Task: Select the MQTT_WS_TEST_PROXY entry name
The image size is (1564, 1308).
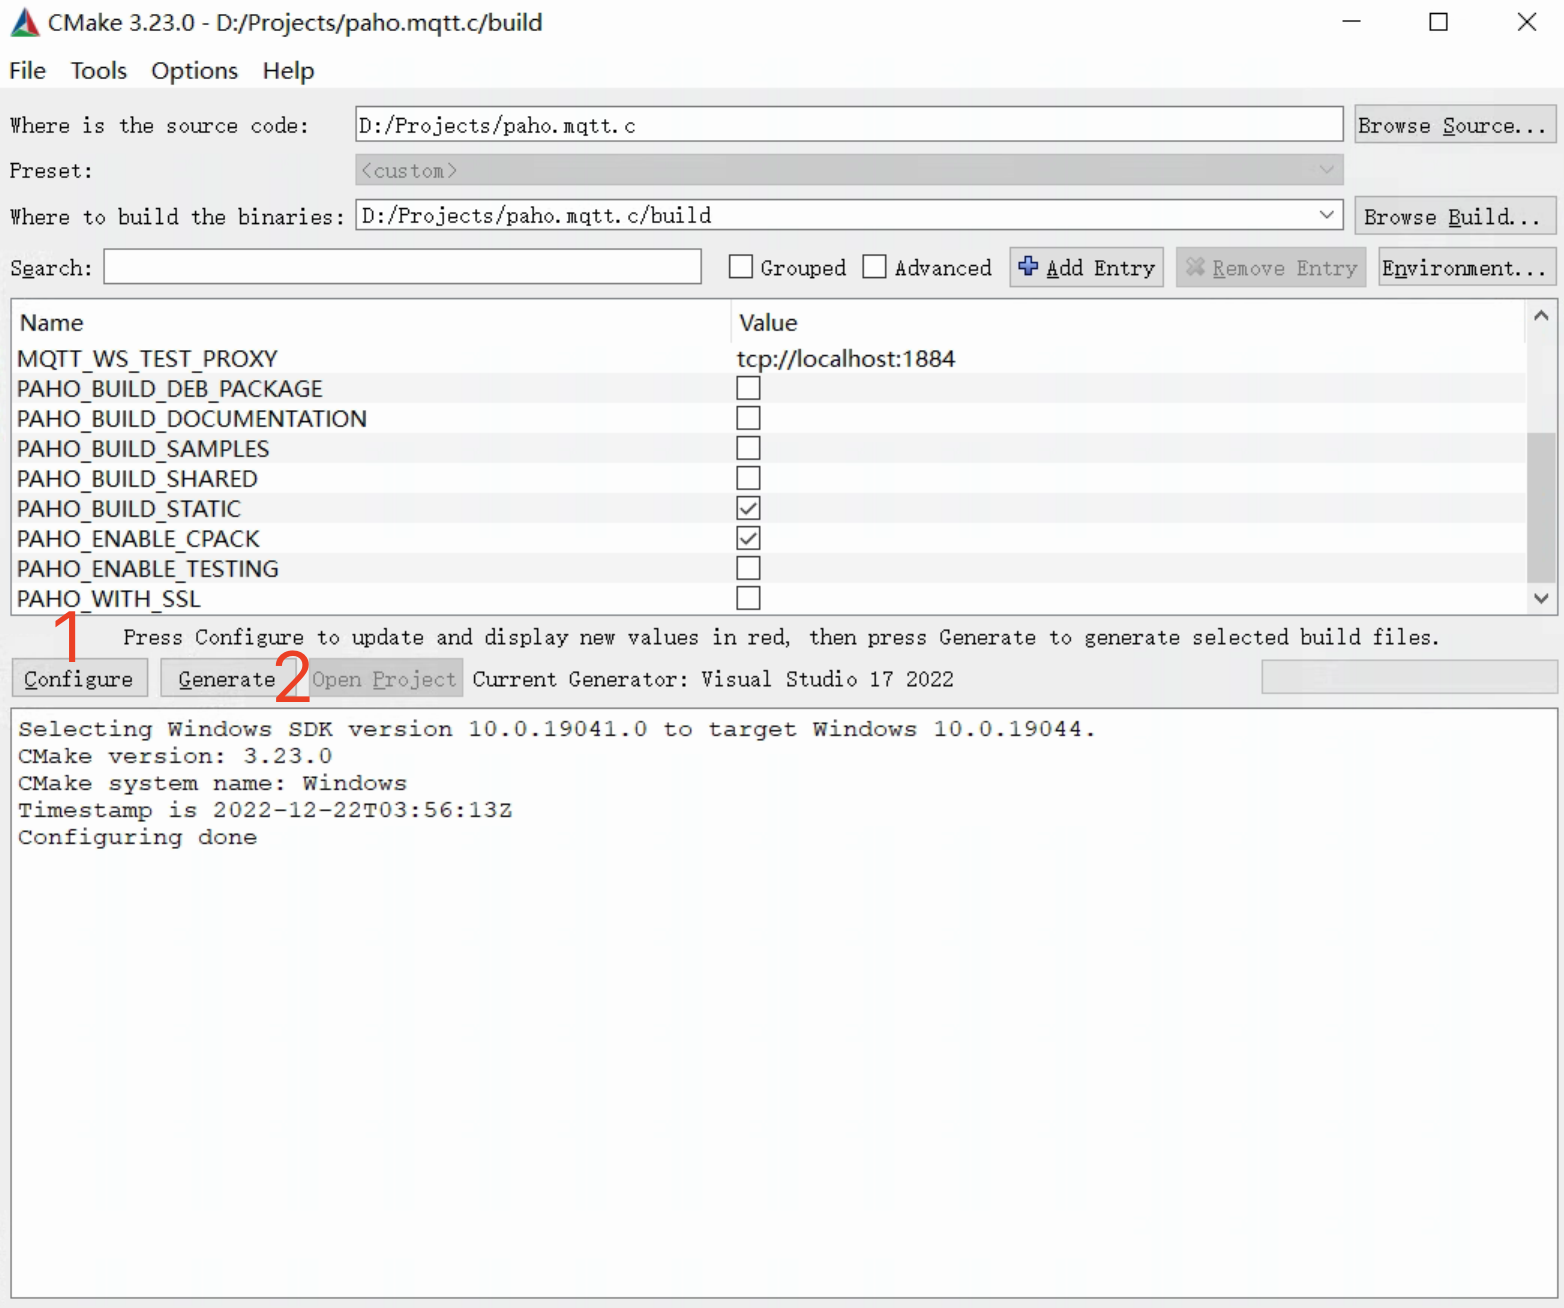Action: pos(147,358)
